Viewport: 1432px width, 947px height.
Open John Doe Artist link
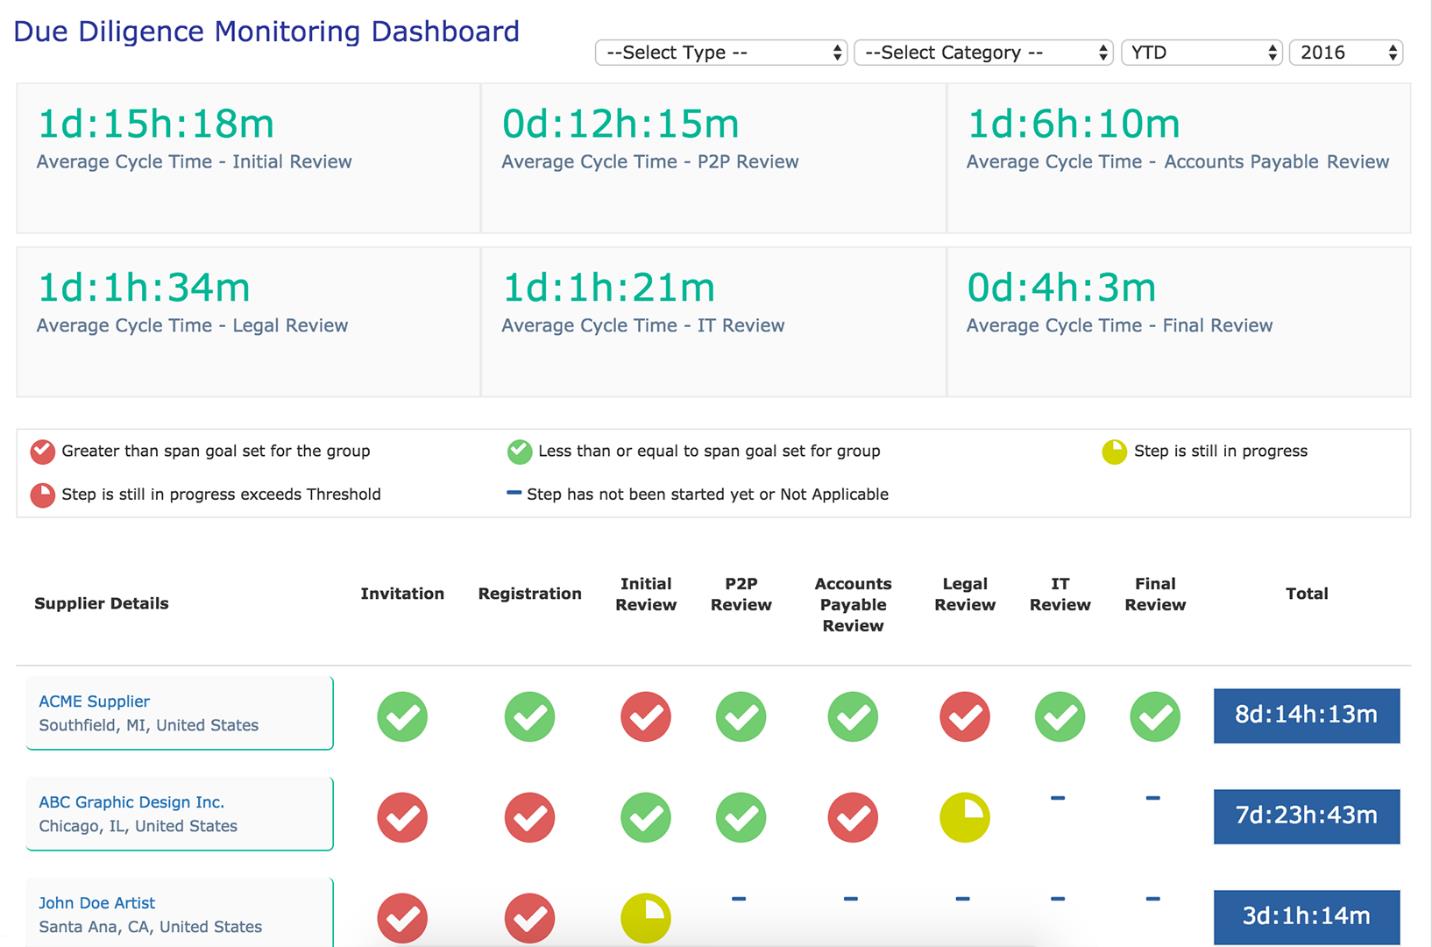pyautogui.click(x=97, y=903)
